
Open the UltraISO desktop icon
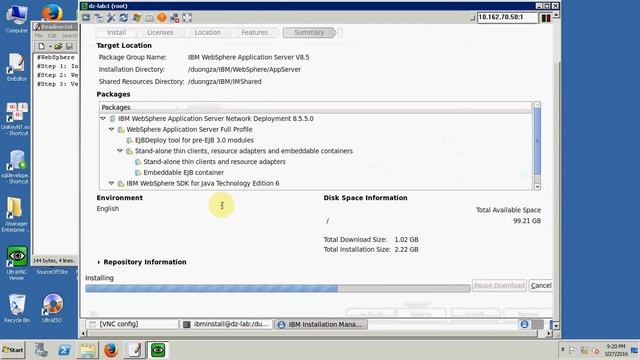click(52, 308)
